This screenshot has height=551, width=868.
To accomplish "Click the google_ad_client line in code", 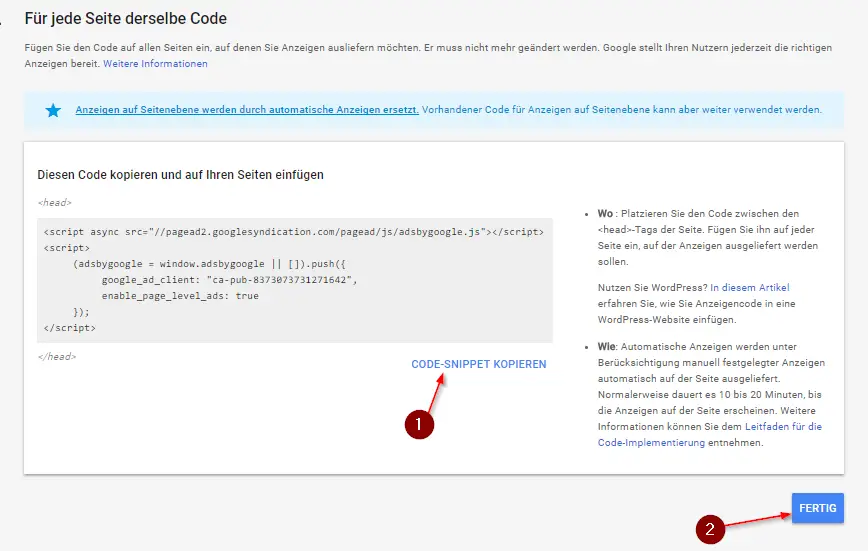I will pos(229,280).
